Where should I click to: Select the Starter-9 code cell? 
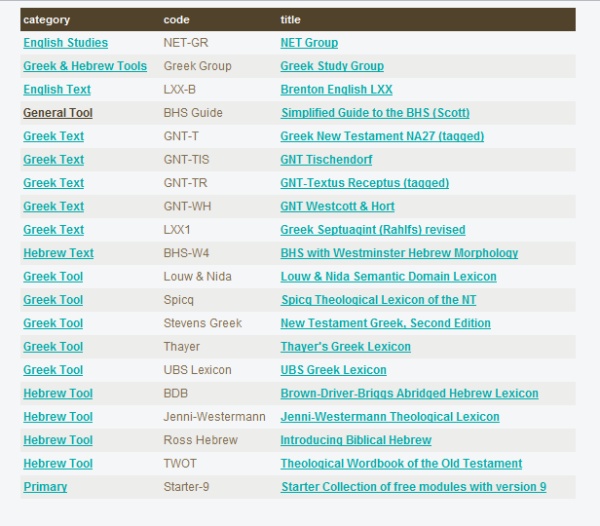[x=186, y=487]
